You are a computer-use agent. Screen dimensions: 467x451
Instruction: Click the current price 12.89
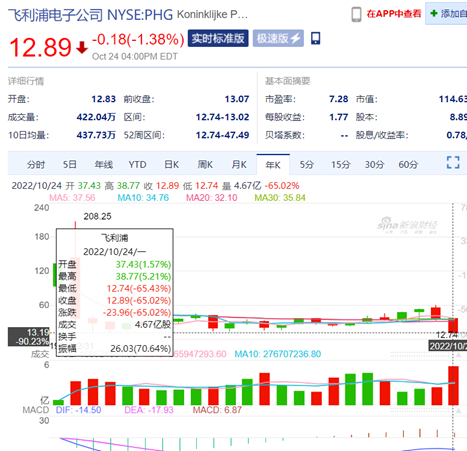tap(40, 47)
